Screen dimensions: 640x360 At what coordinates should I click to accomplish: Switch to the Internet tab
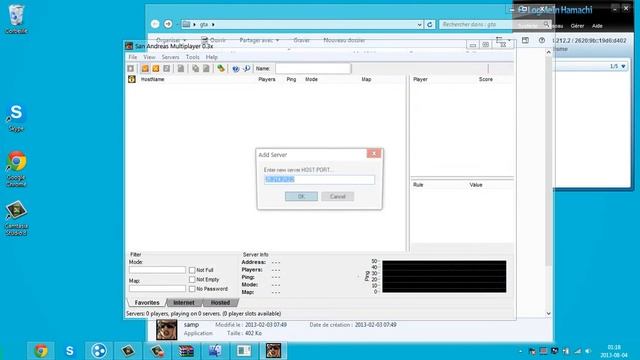point(184,302)
